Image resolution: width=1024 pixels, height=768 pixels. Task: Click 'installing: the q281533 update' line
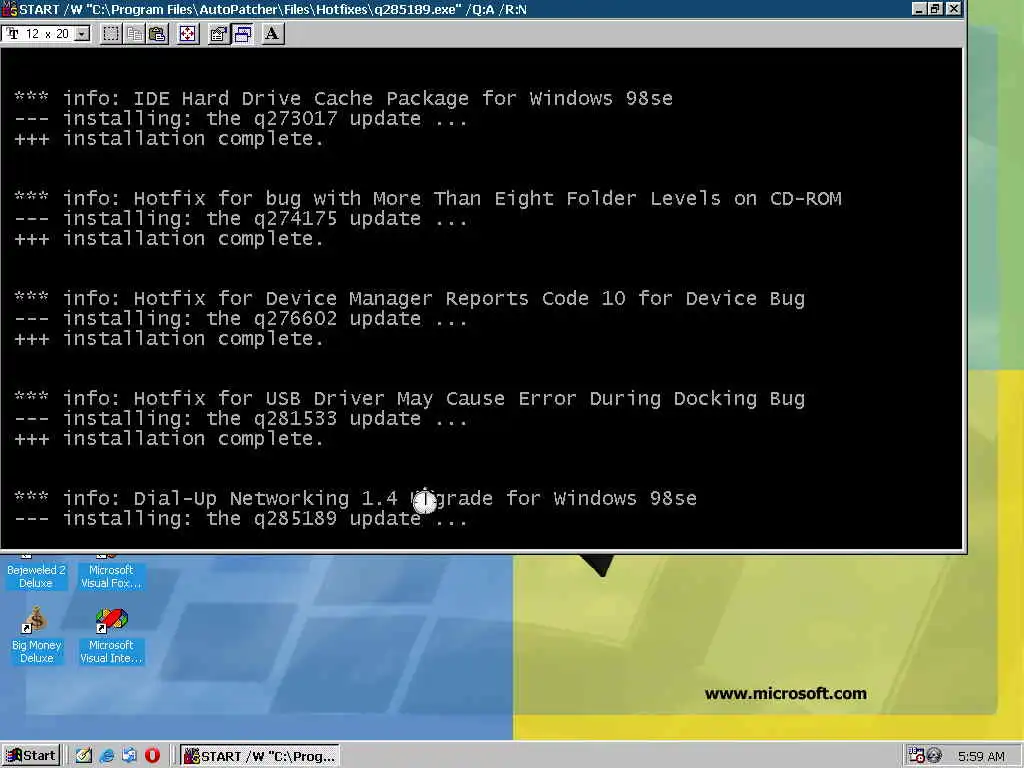pyautogui.click(x=241, y=419)
